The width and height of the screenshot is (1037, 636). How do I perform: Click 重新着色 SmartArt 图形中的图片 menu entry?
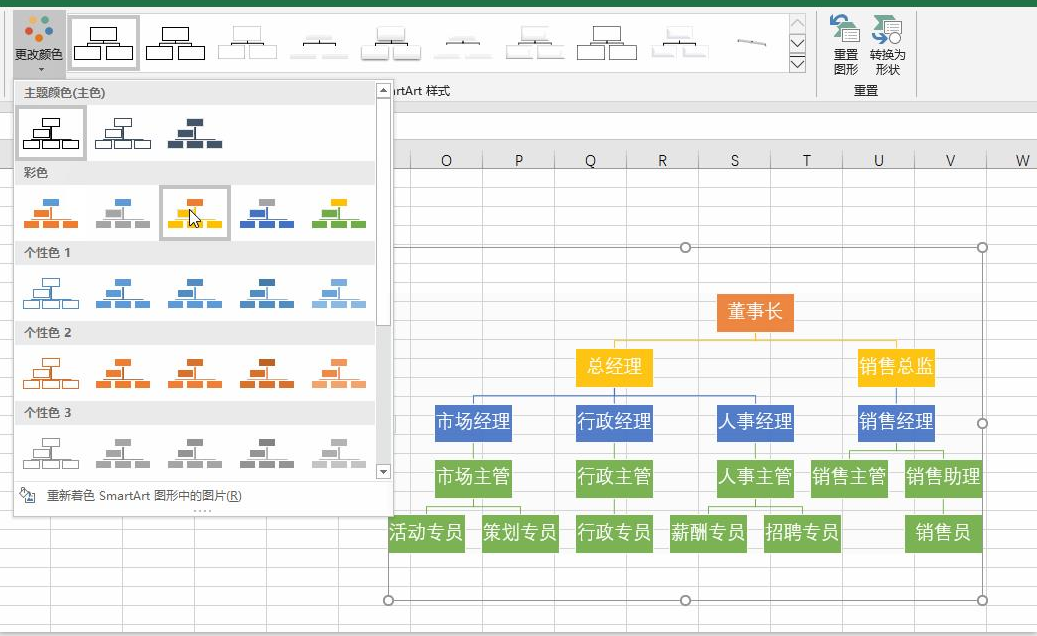143,496
